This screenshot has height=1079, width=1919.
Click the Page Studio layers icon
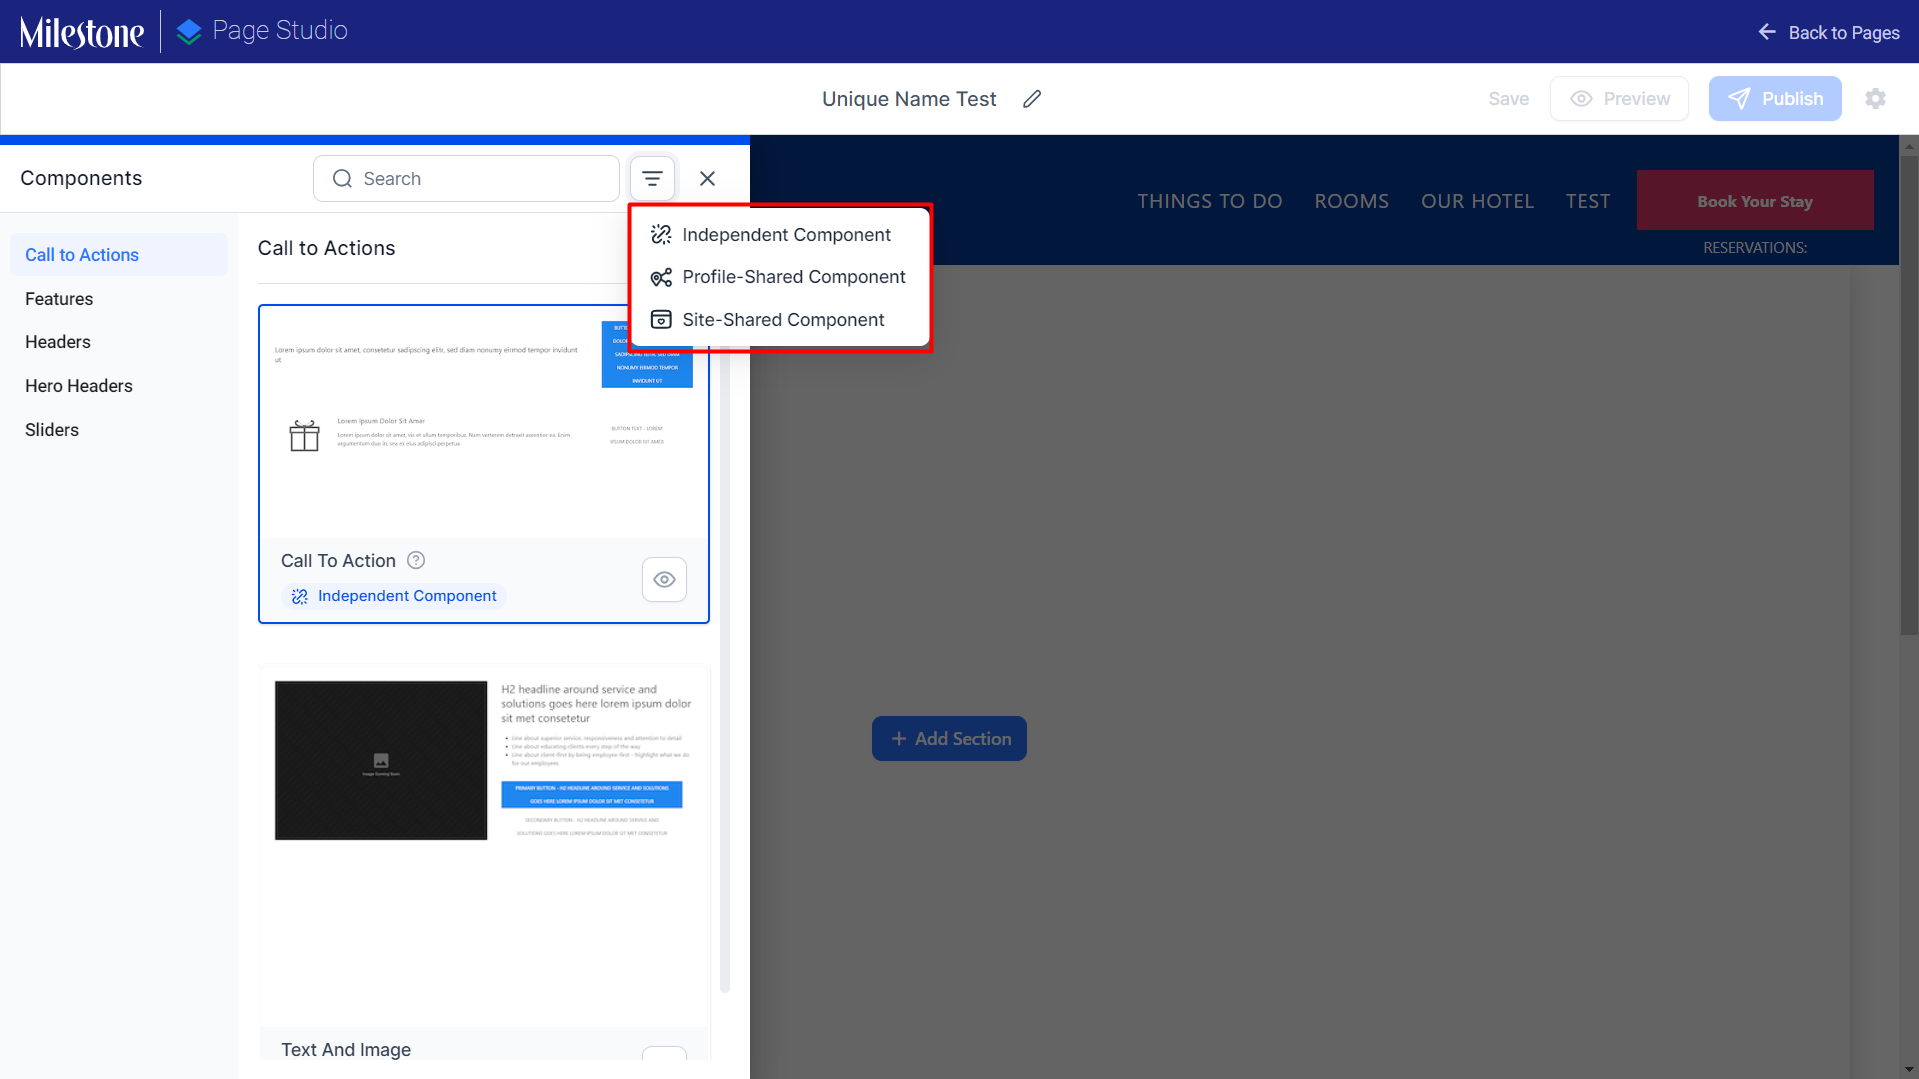tap(189, 32)
